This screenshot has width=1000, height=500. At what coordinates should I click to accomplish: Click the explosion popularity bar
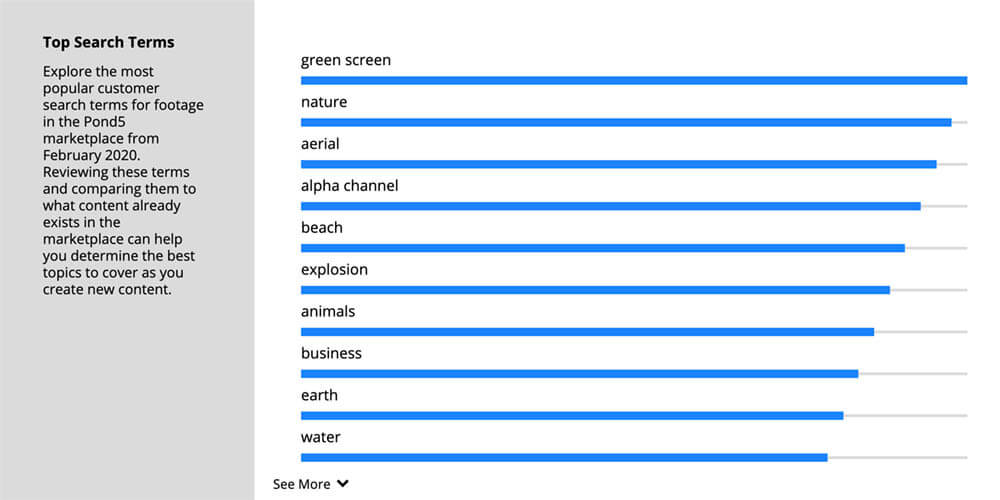point(595,290)
